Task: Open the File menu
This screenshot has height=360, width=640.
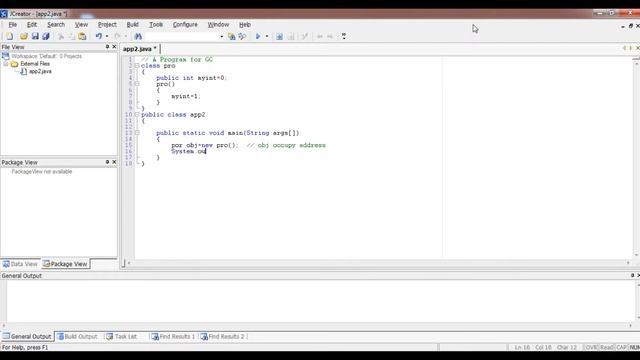Action: tap(13, 25)
